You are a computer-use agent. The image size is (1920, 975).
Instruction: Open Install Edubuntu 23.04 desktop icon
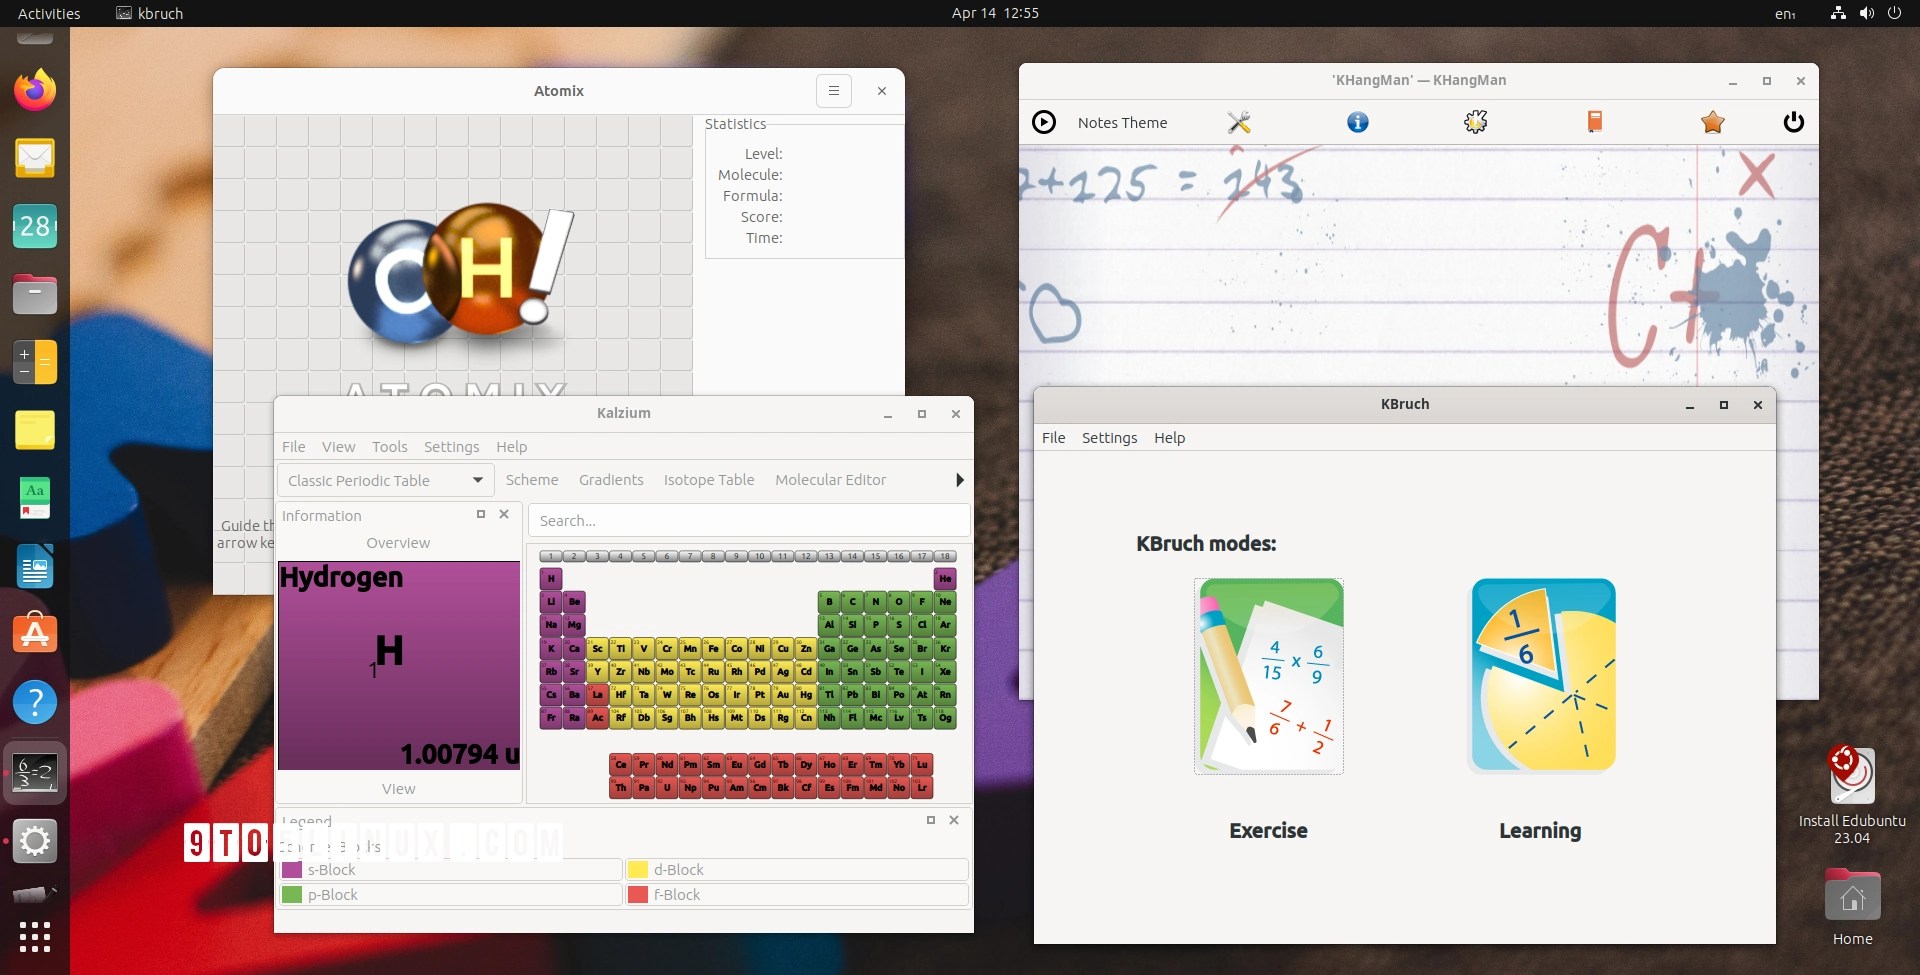click(1852, 795)
